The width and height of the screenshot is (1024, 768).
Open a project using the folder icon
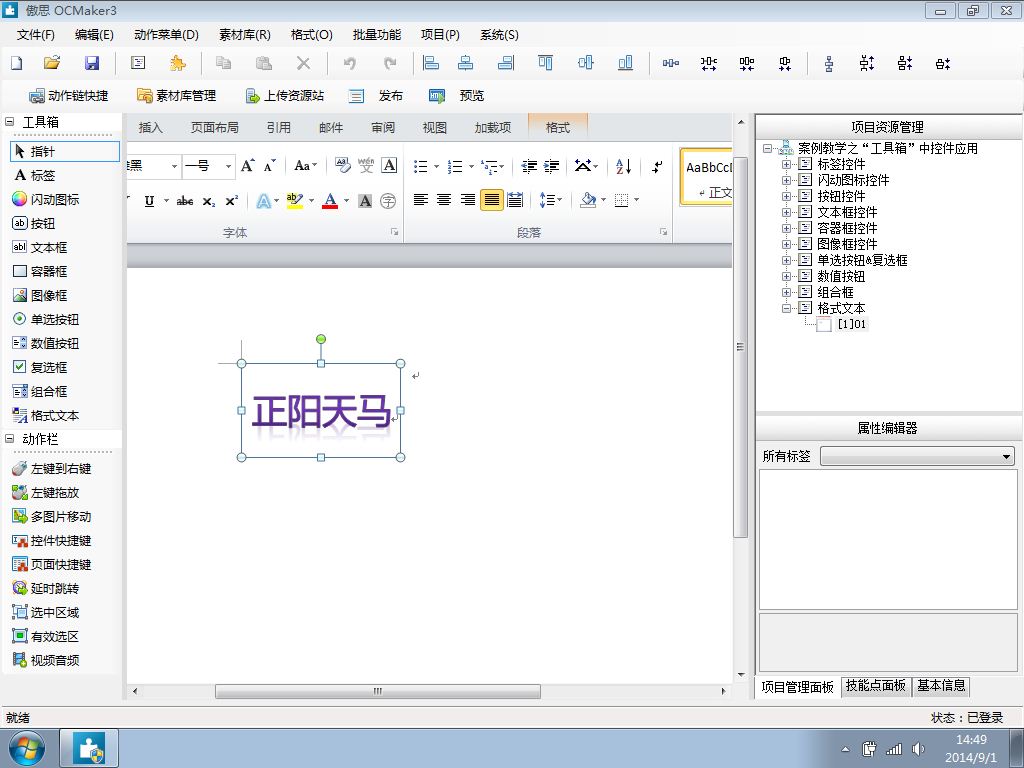pos(52,63)
